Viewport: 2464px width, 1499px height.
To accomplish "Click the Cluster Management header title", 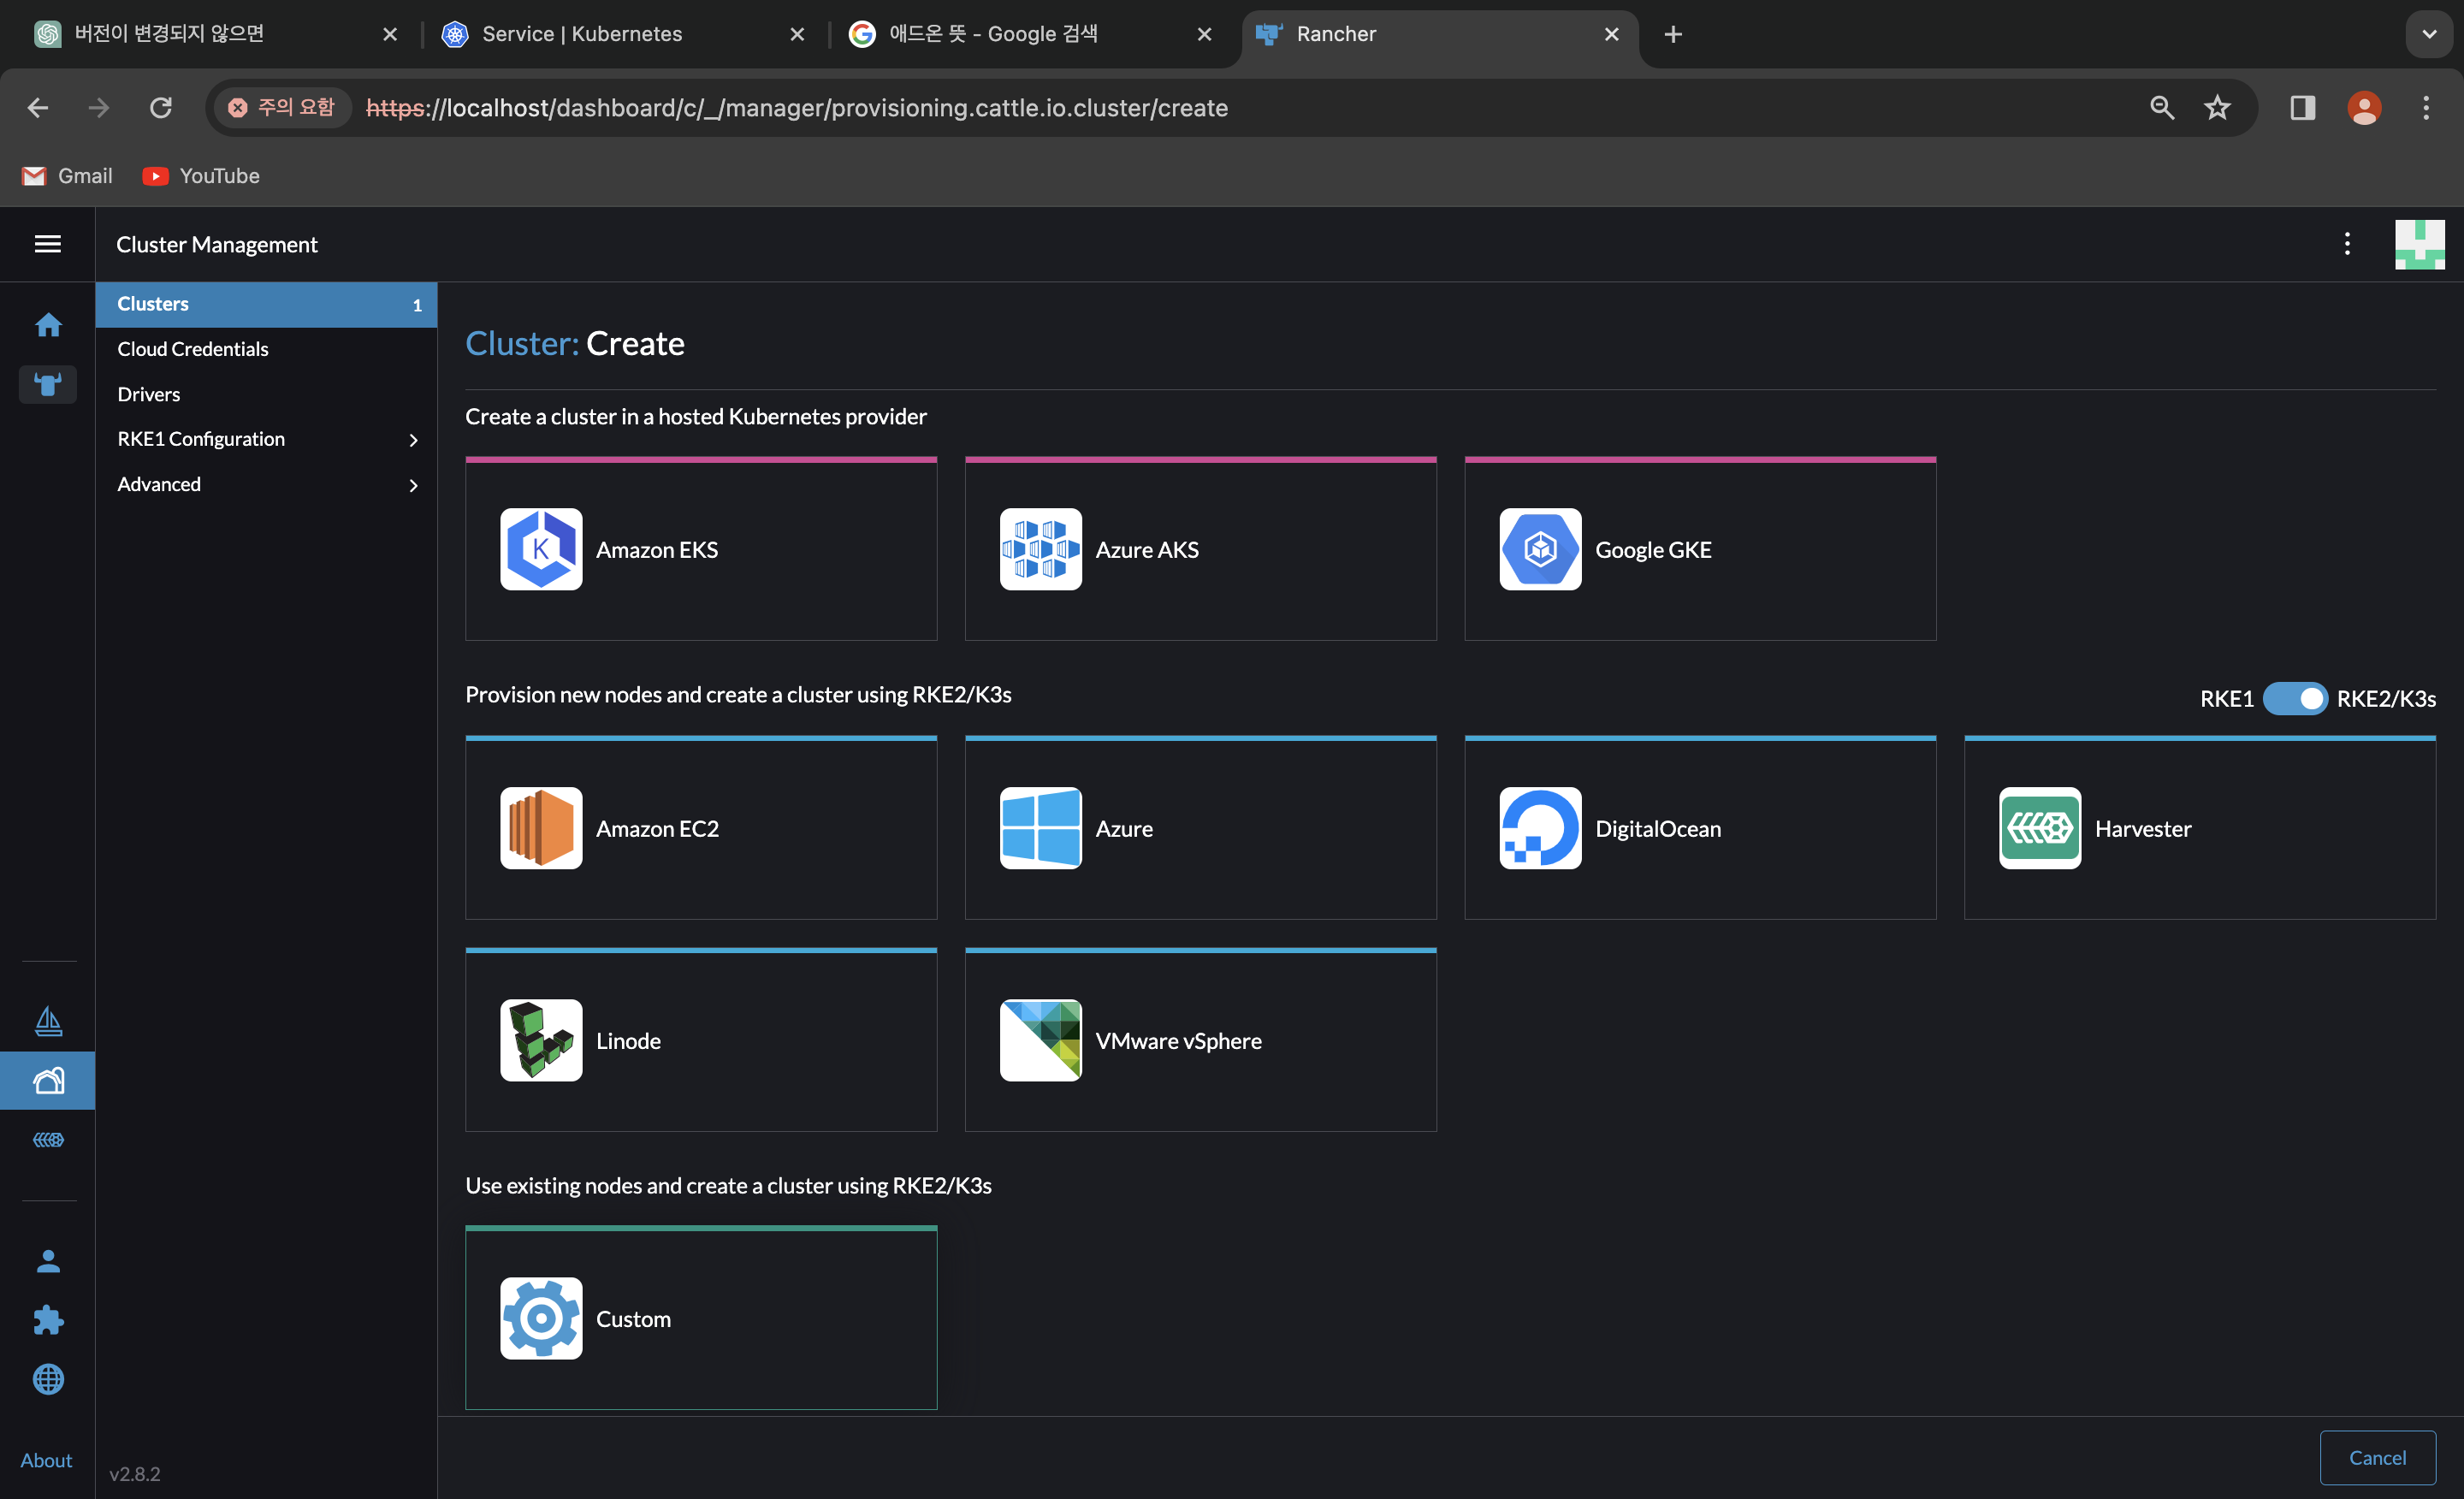I will click(x=217, y=244).
